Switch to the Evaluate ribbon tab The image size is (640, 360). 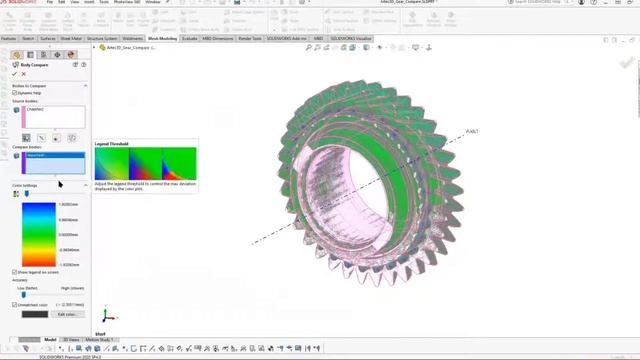coord(189,38)
